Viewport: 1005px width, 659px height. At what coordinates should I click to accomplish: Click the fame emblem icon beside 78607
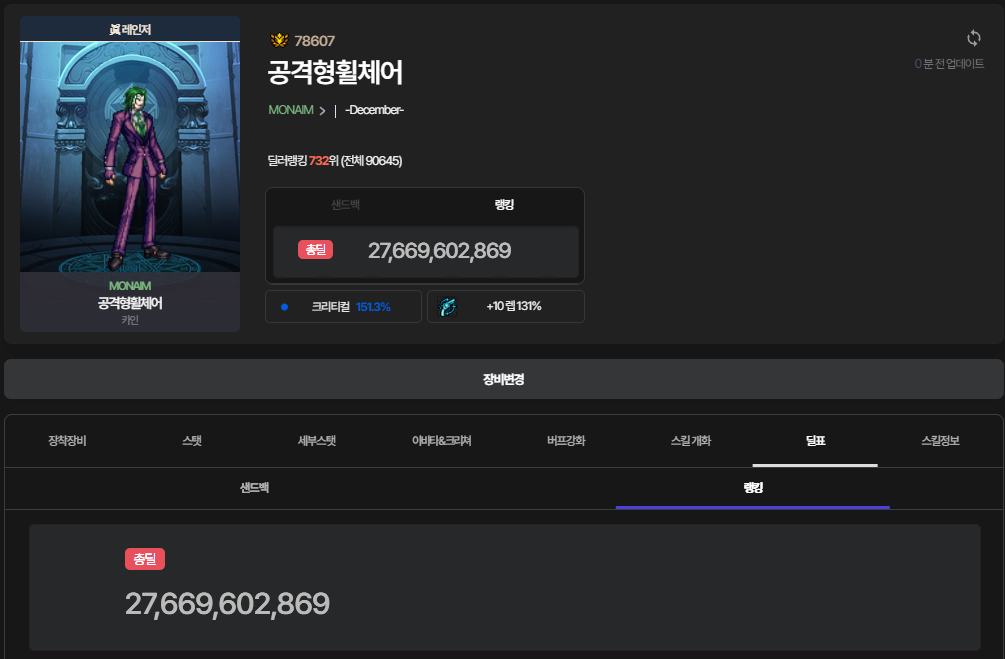(x=279, y=41)
